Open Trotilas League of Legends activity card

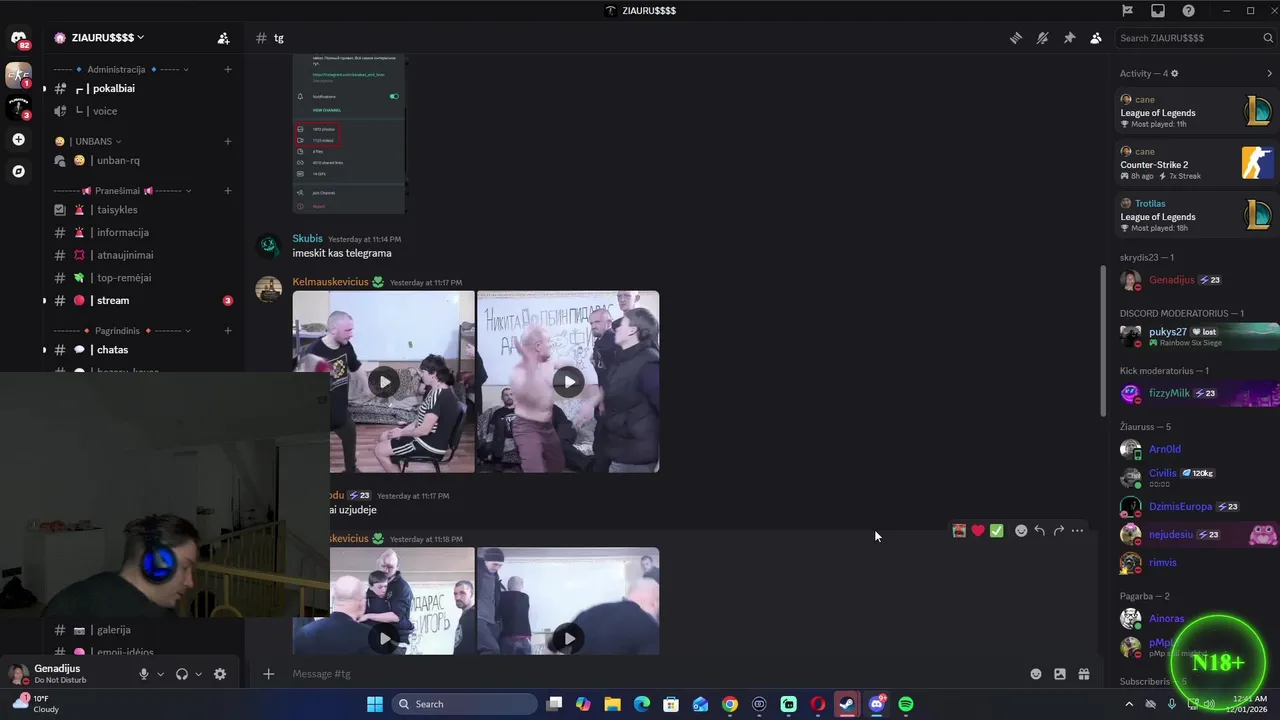click(x=1197, y=215)
